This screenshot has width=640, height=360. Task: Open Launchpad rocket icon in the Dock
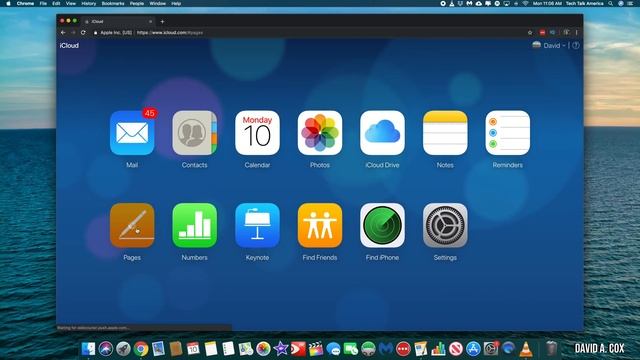123,349
